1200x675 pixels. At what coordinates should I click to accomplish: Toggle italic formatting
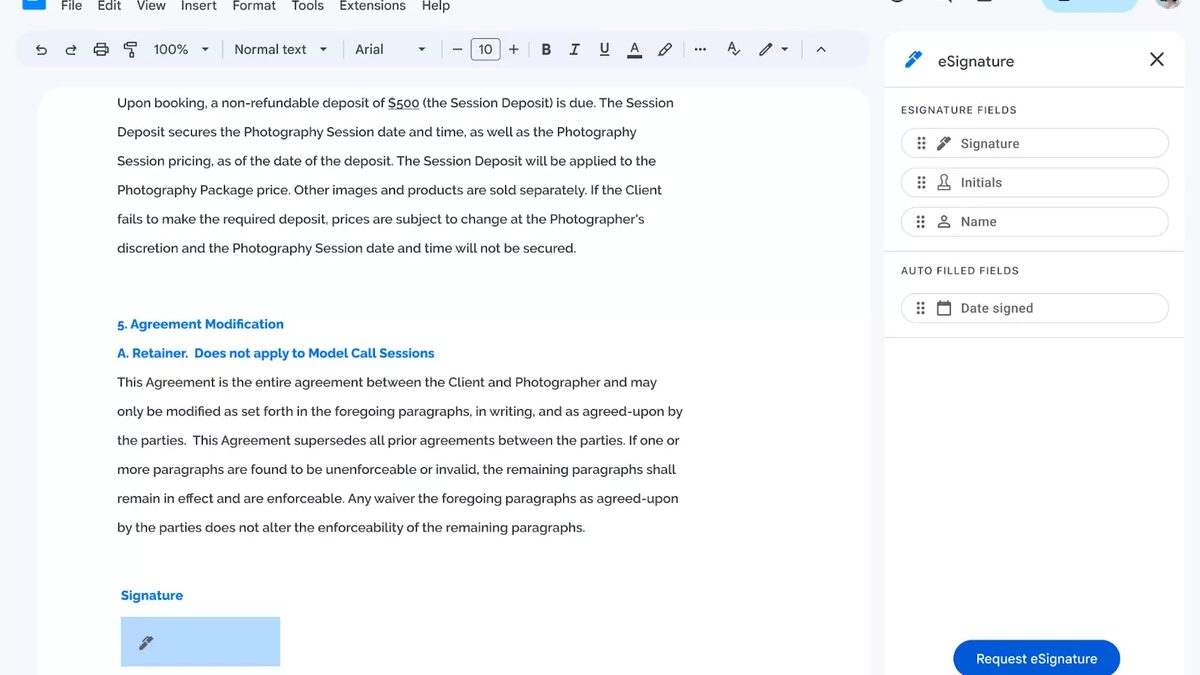tap(575, 48)
